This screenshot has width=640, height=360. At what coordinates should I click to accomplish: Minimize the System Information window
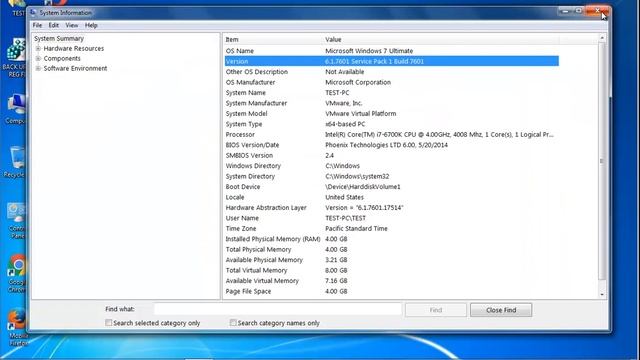tap(565, 11)
